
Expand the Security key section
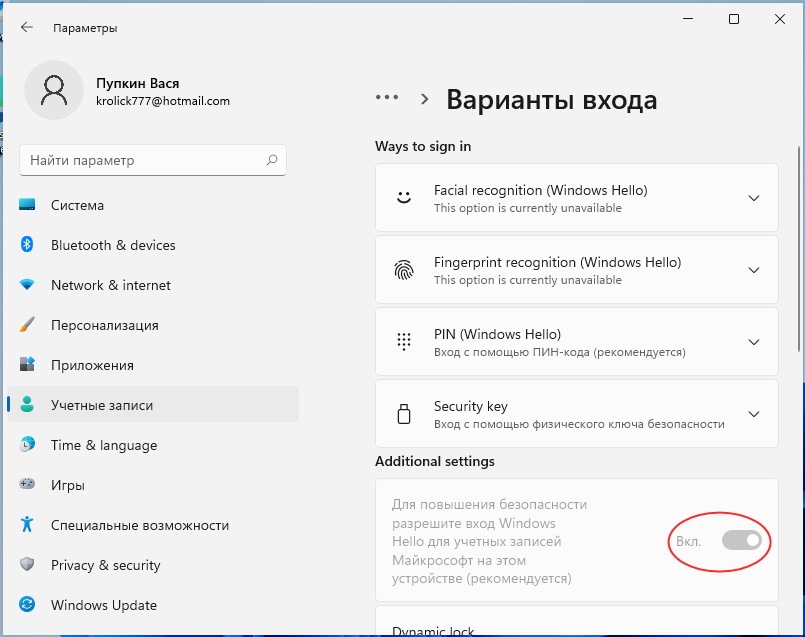[x=754, y=414]
